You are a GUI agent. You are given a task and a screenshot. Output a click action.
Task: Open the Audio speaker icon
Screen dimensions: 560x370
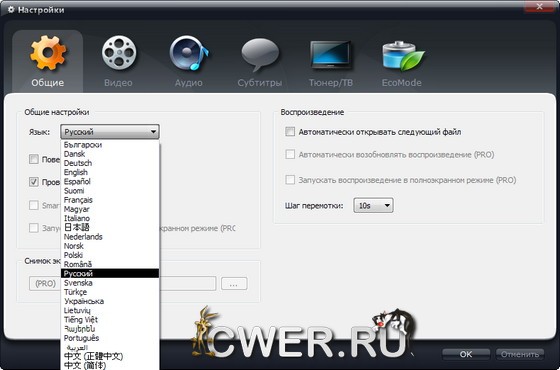(189, 52)
